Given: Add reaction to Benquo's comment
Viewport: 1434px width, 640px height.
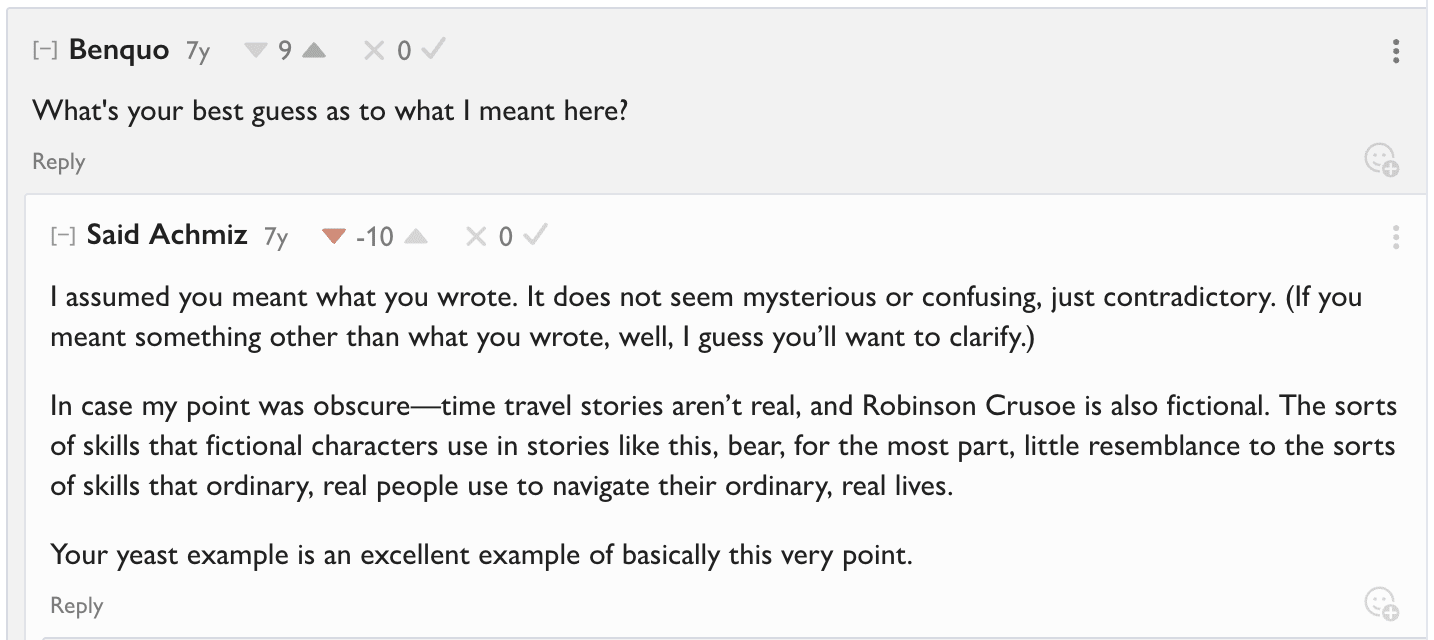Looking at the screenshot, I should (x=1381, y=160).
